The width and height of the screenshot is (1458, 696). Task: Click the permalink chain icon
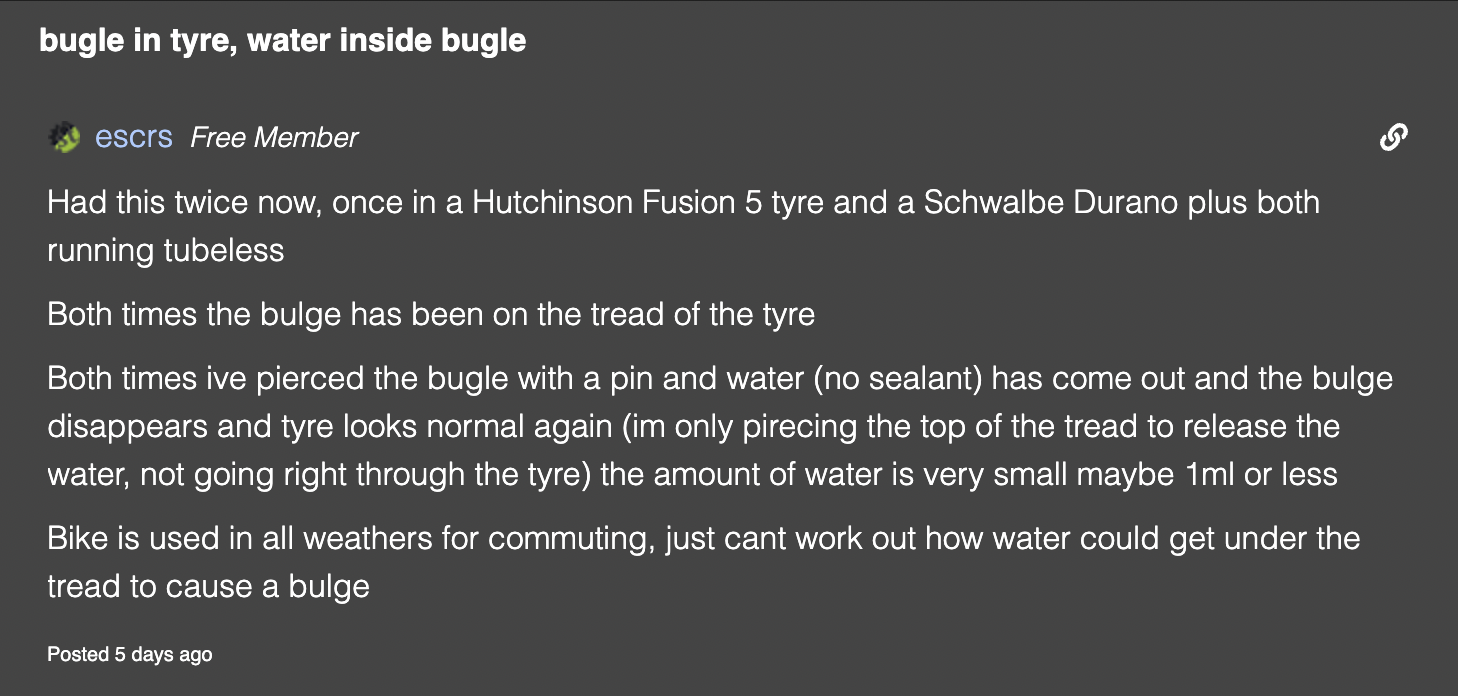click(x=1393, y=137)
